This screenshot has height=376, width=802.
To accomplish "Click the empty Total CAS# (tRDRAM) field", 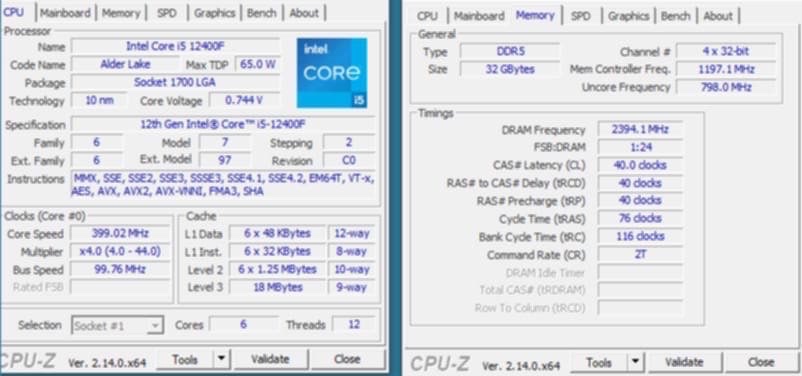I will pos(640,290).
